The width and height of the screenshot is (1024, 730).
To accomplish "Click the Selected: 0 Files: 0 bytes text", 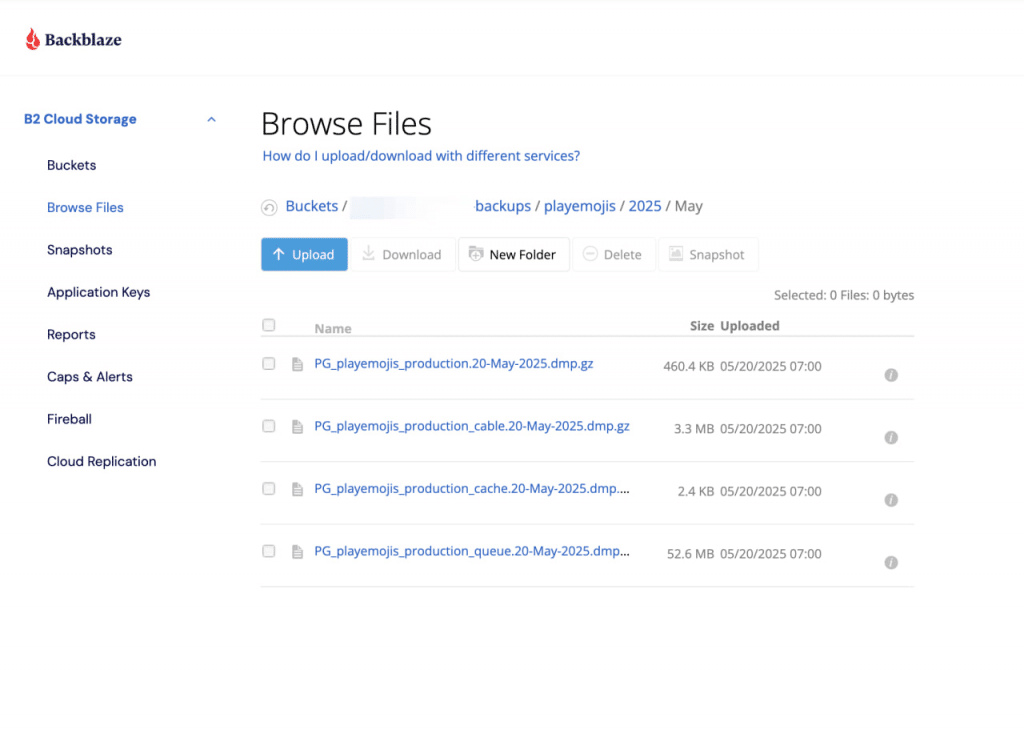I will coord(844,295).
